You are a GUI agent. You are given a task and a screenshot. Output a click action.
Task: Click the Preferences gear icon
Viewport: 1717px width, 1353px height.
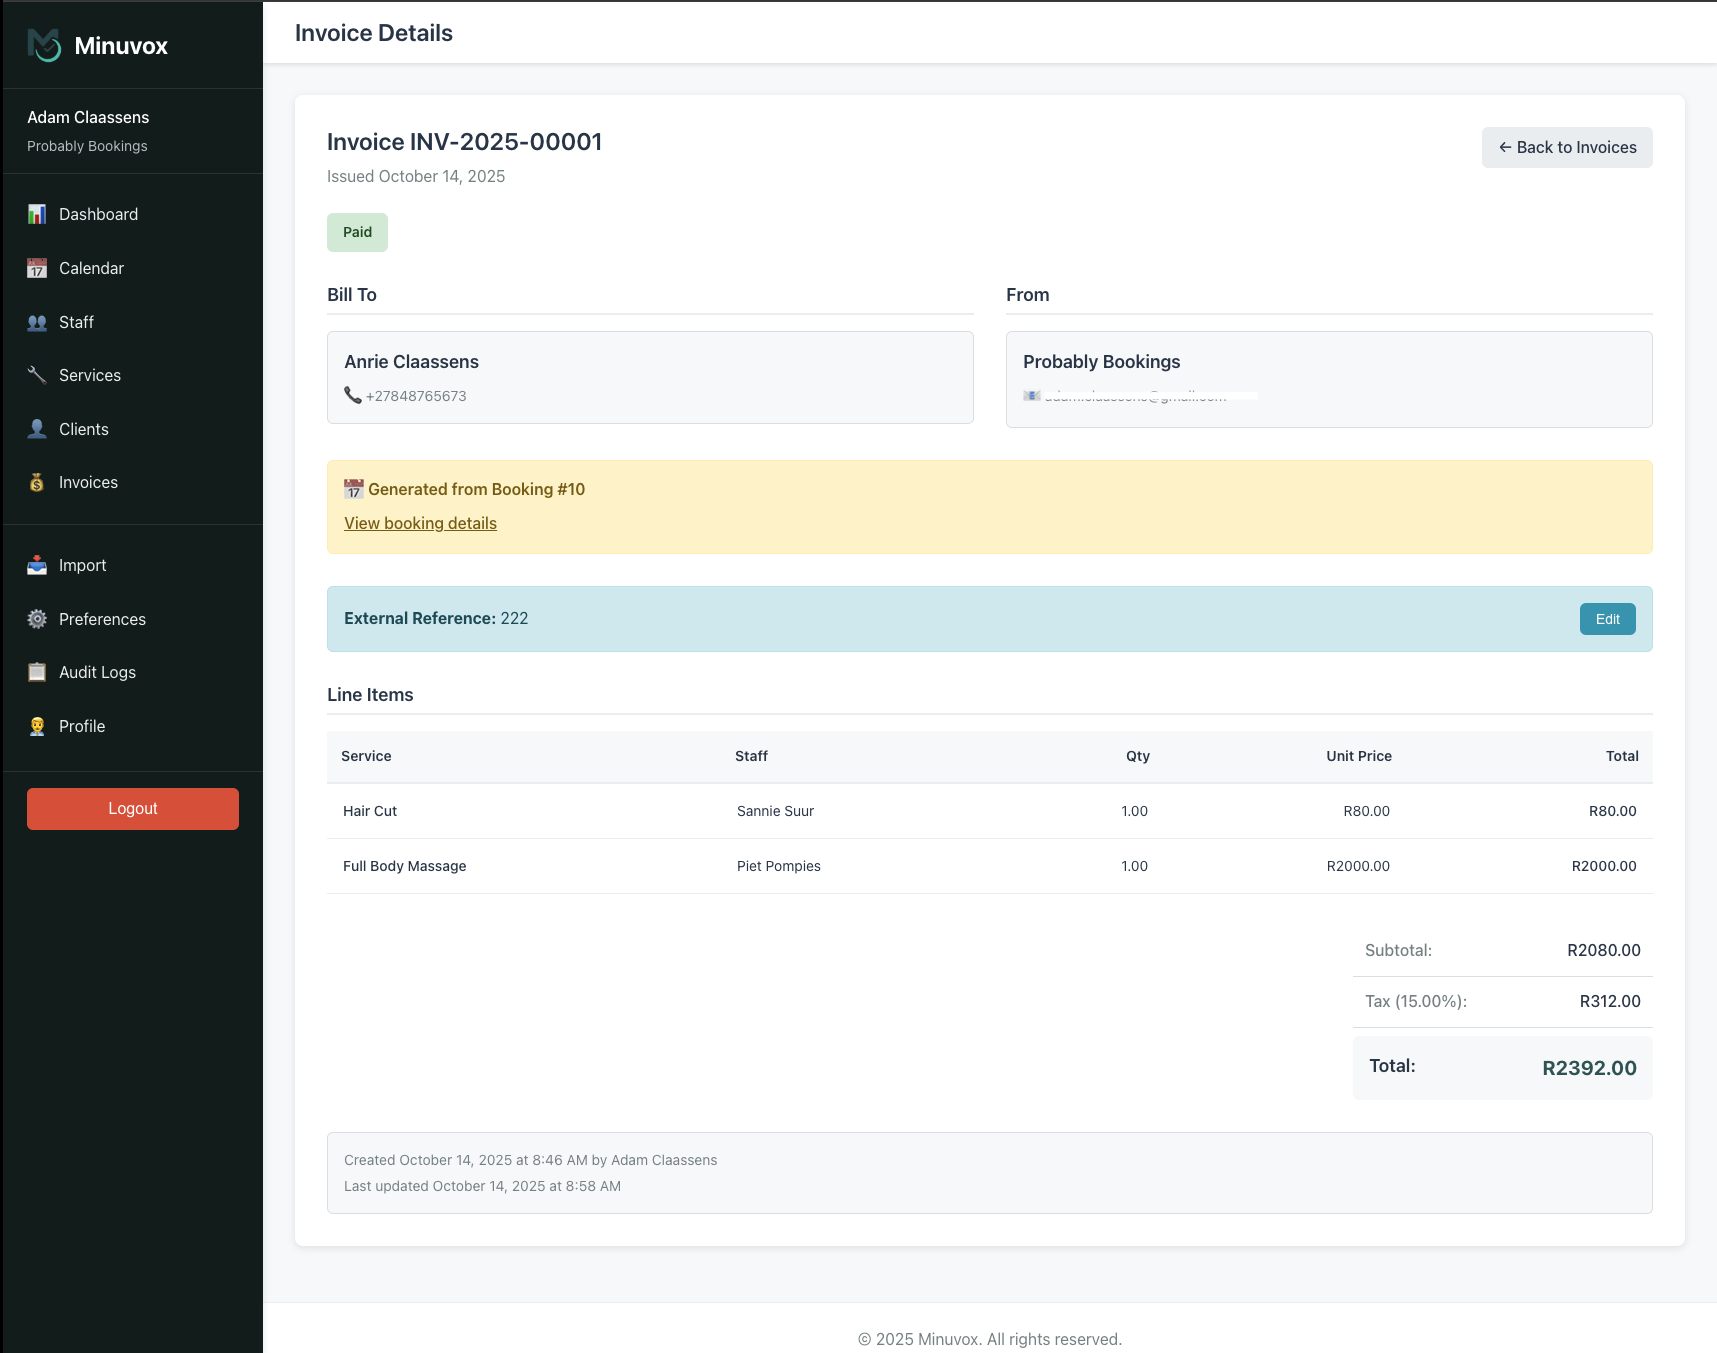(37, 619)
